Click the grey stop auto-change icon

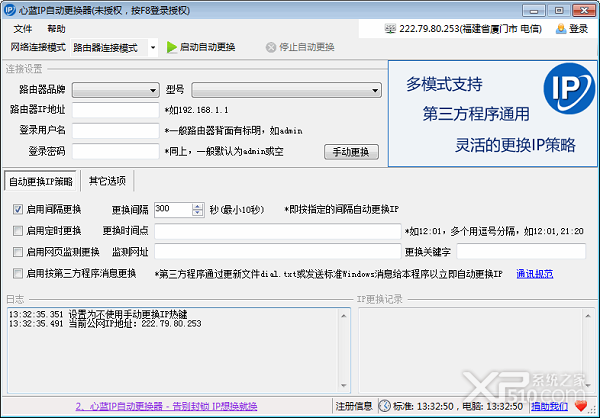[271, 47]
